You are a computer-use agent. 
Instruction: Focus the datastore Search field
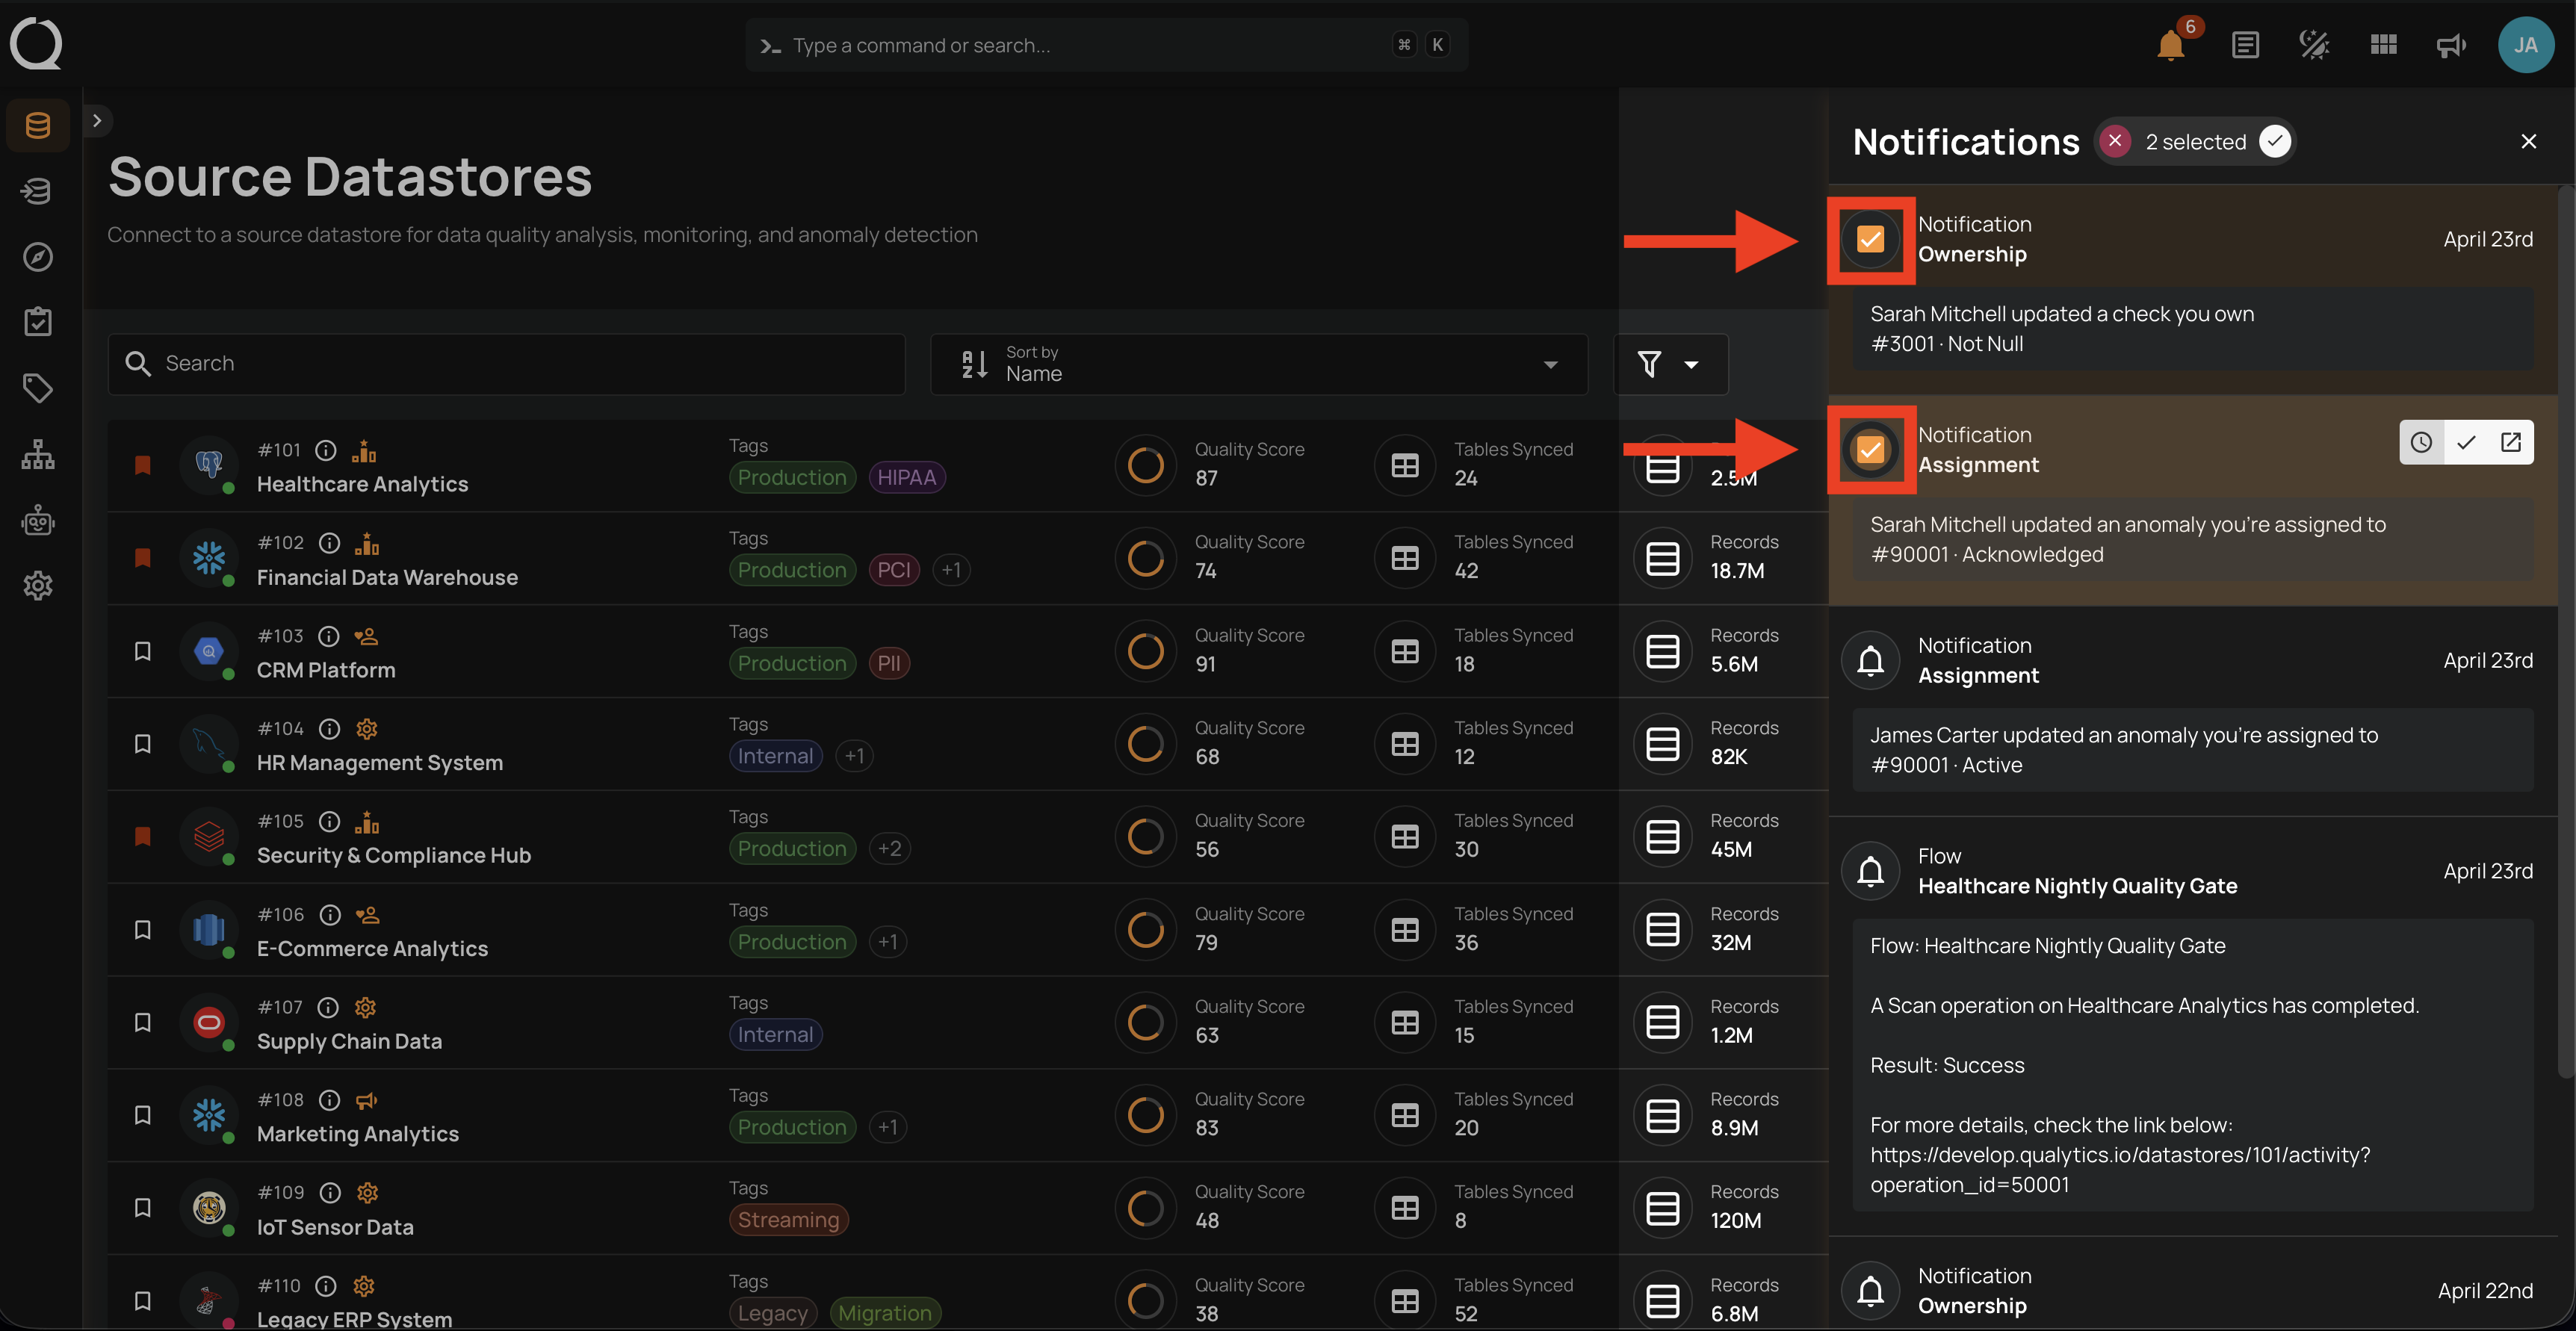click(x=506, y=364)
